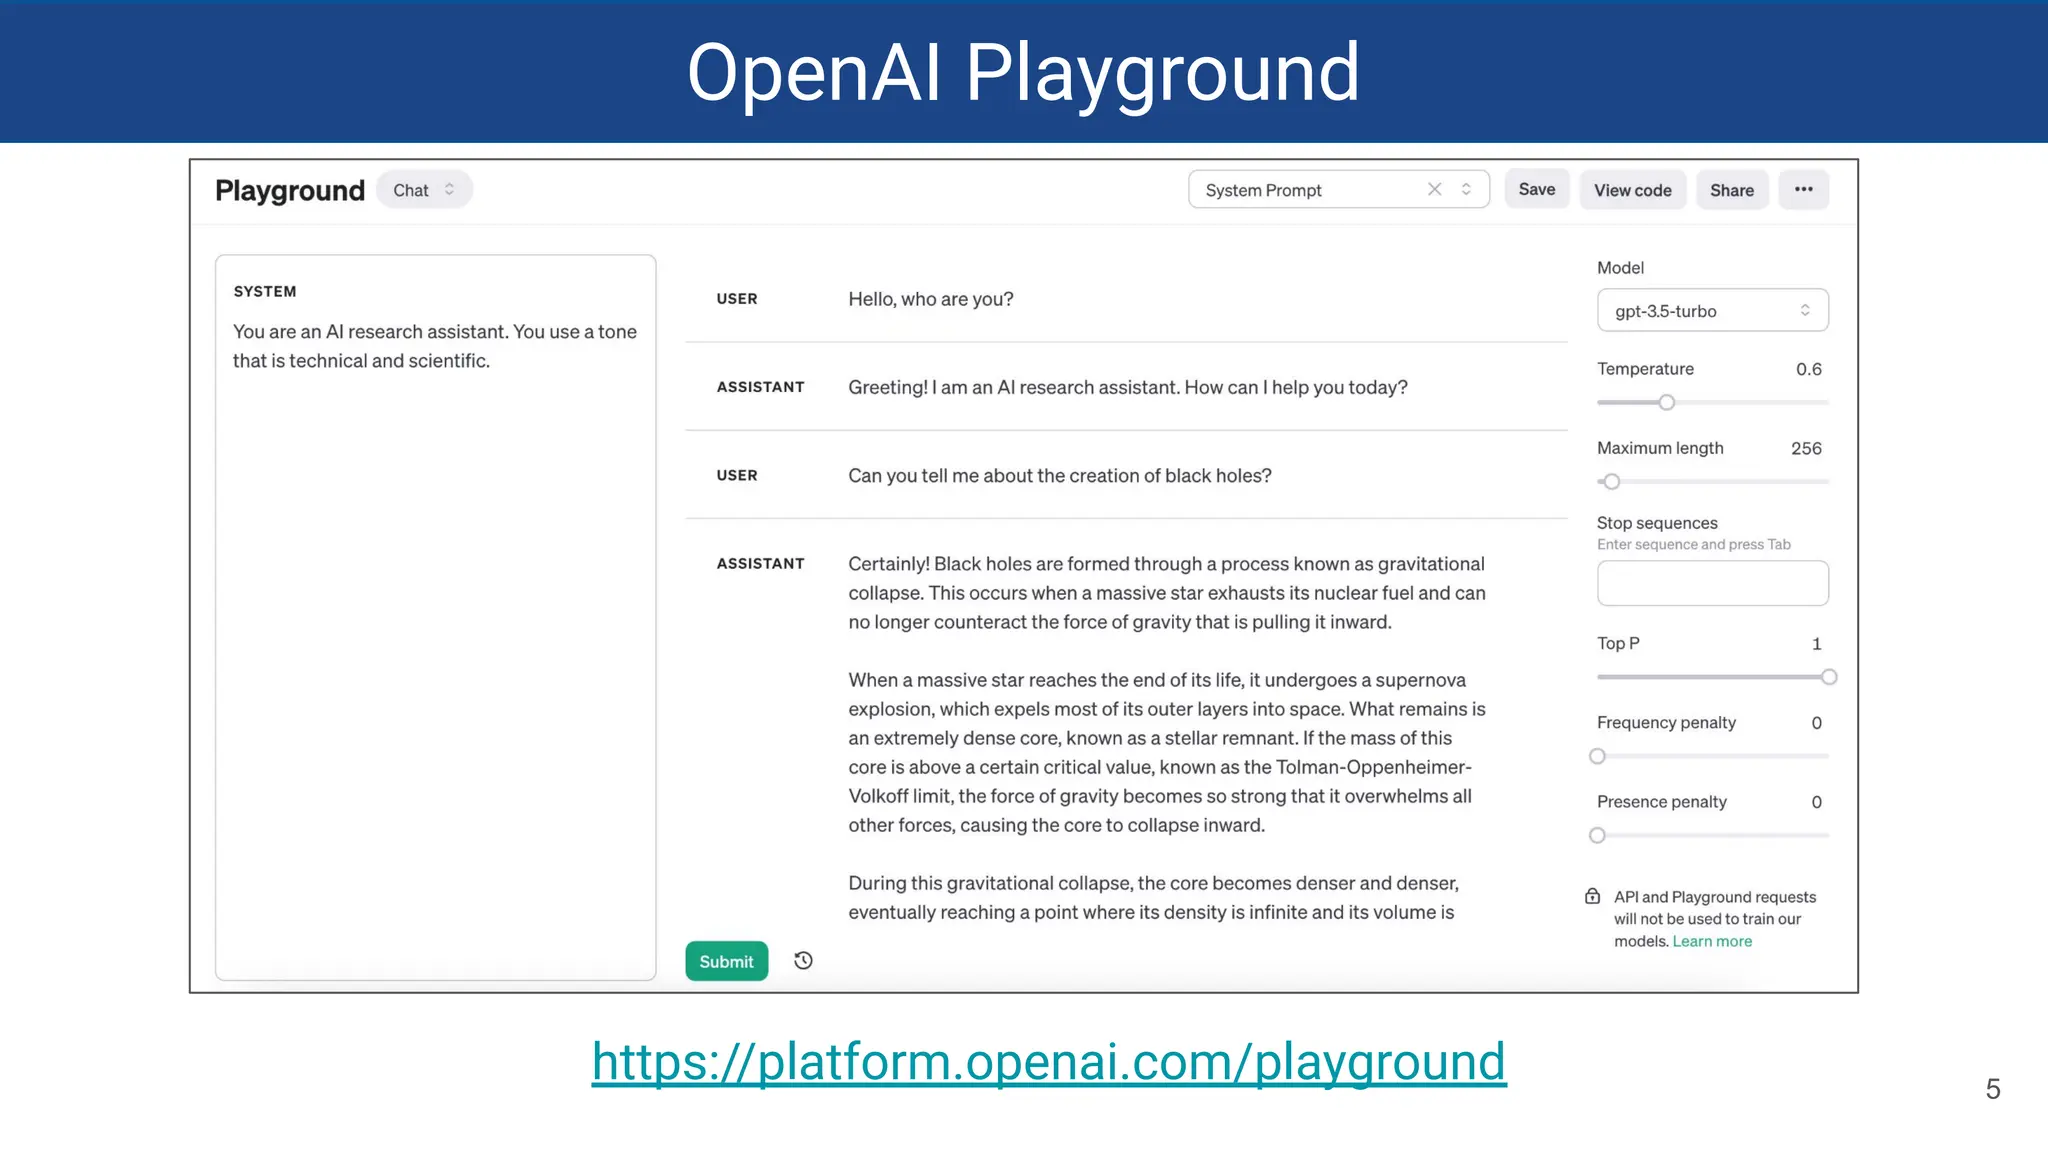Adjust the Temperature slider handle
The image size is (2048, 1152).
tap(1666, 402)
